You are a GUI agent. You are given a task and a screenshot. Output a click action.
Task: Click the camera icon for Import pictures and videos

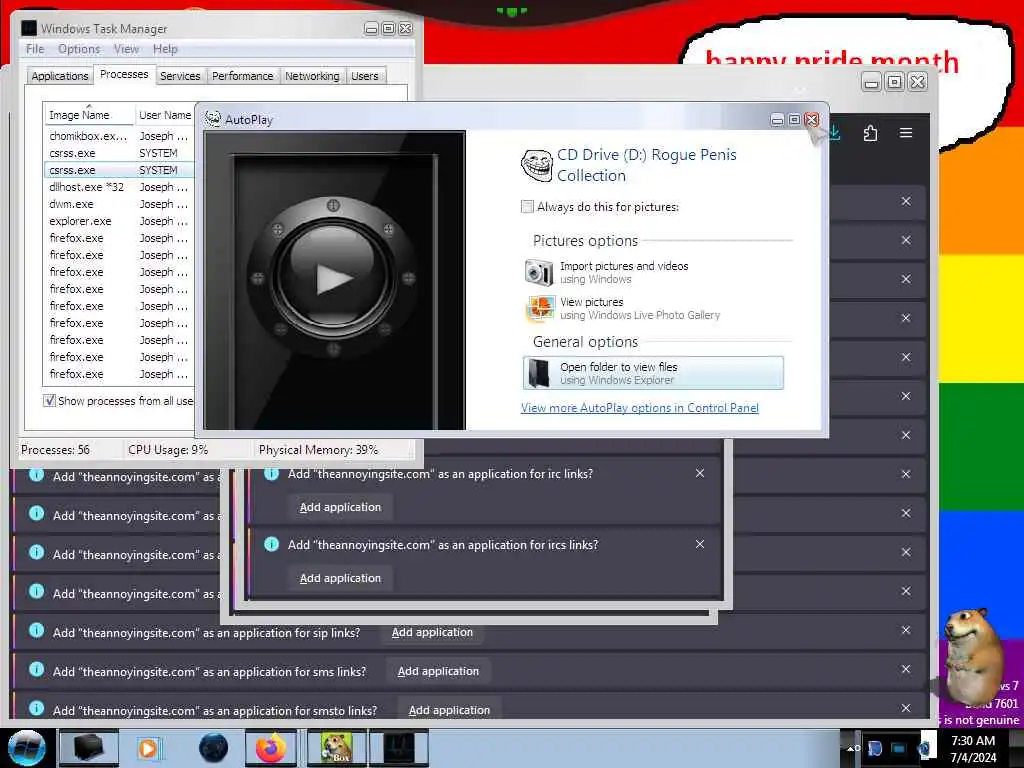(539, 272)
